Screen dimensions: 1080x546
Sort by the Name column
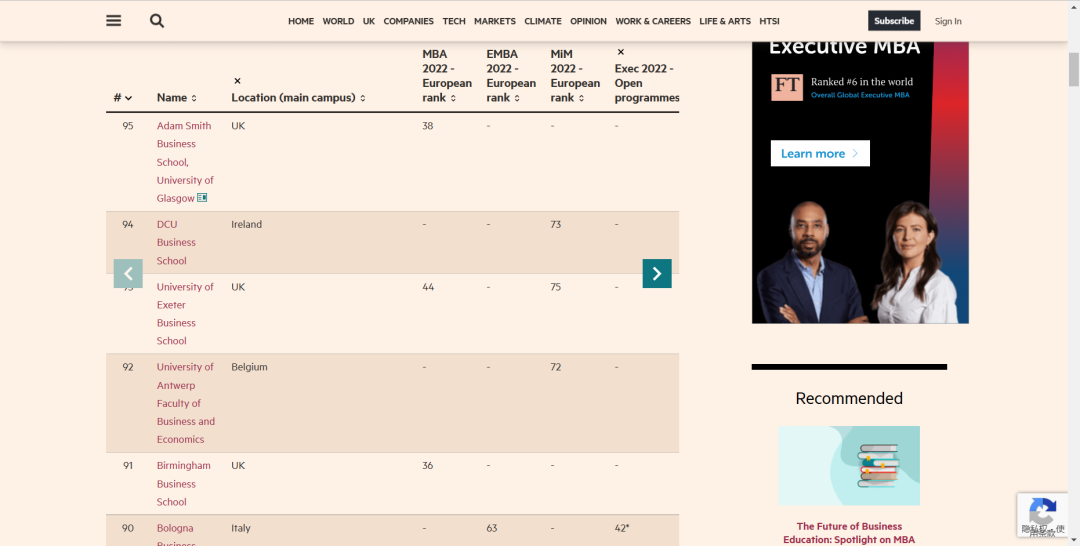[176, 98]
